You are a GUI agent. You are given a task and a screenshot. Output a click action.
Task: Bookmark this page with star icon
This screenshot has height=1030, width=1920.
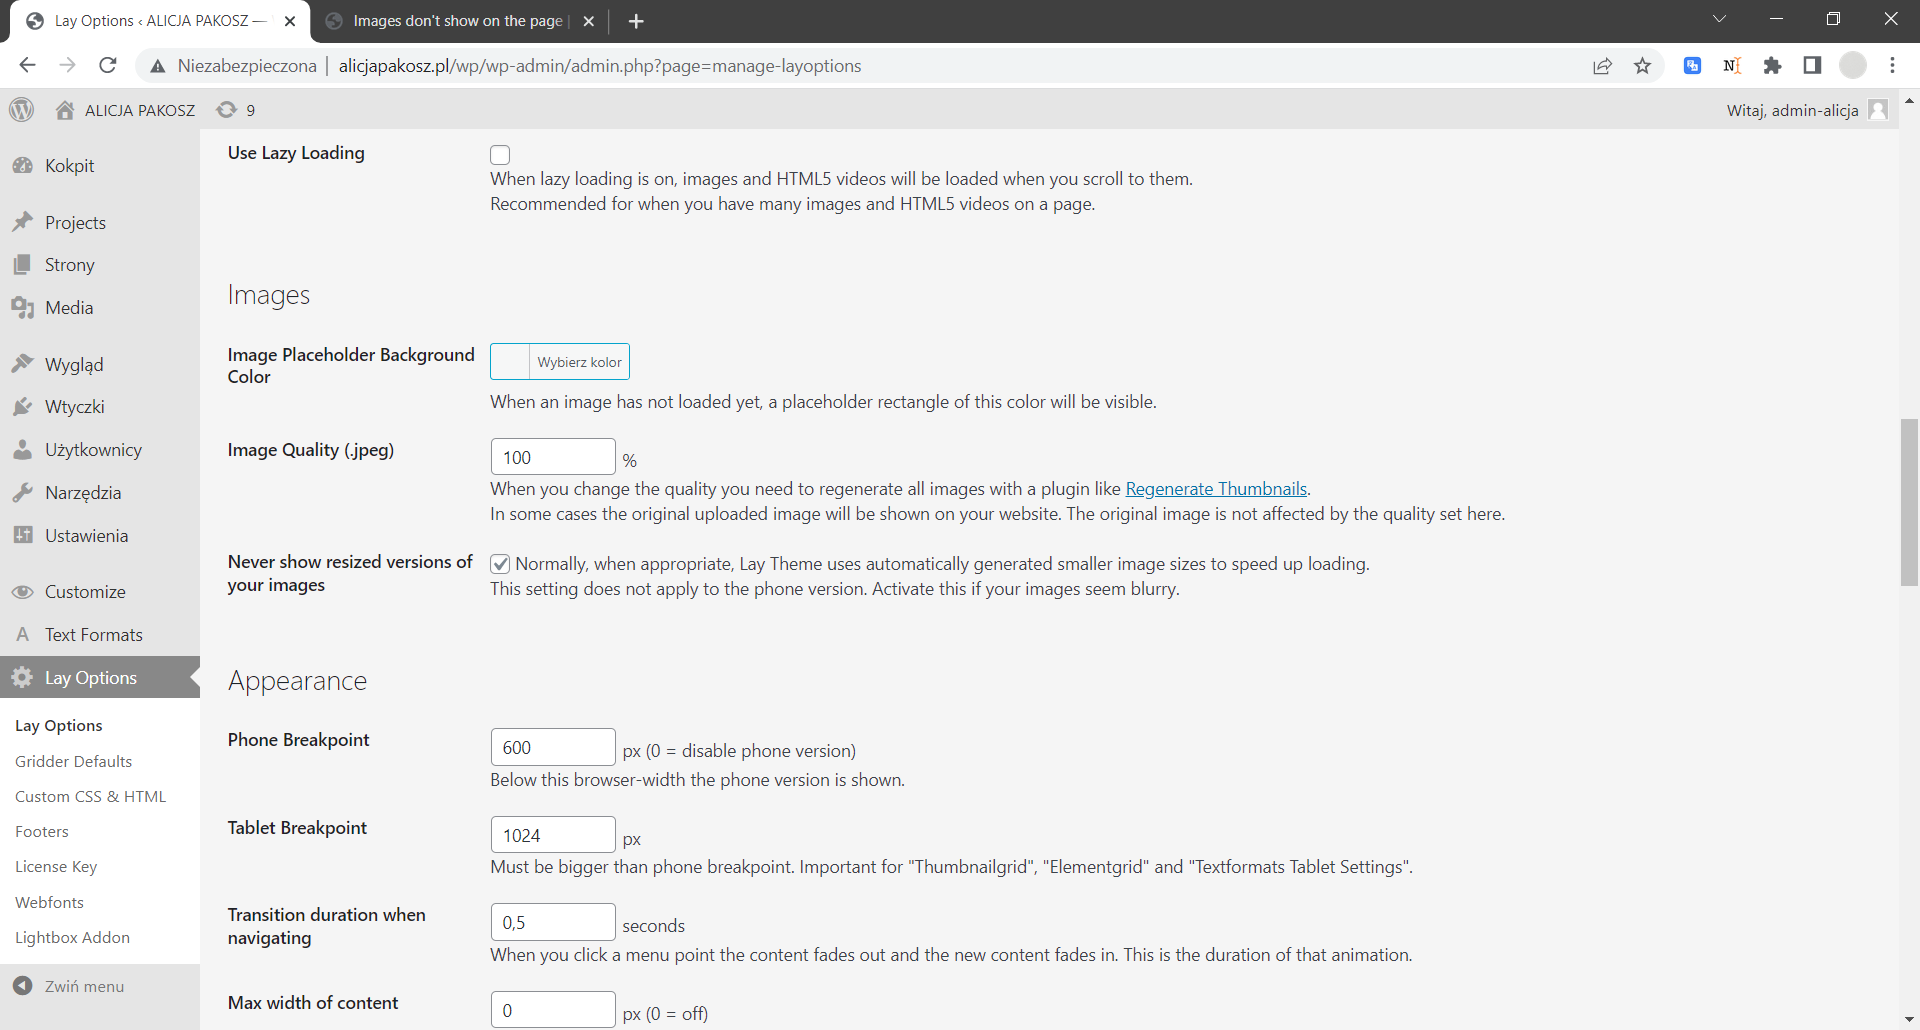click(x=1642, y=66)
